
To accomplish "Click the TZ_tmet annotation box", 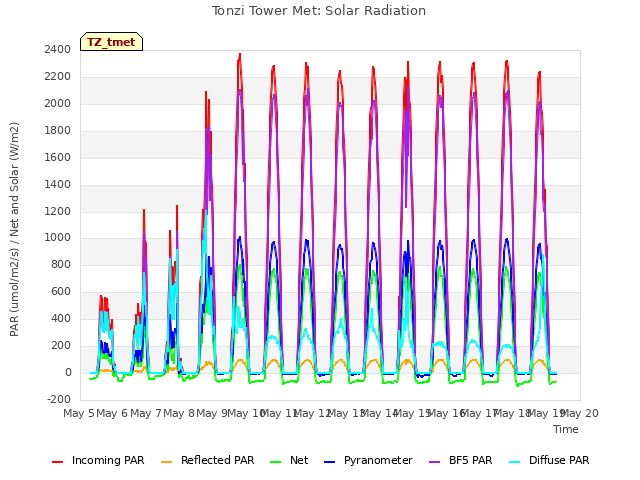I will pyautogui.click(x=111, y=42).
